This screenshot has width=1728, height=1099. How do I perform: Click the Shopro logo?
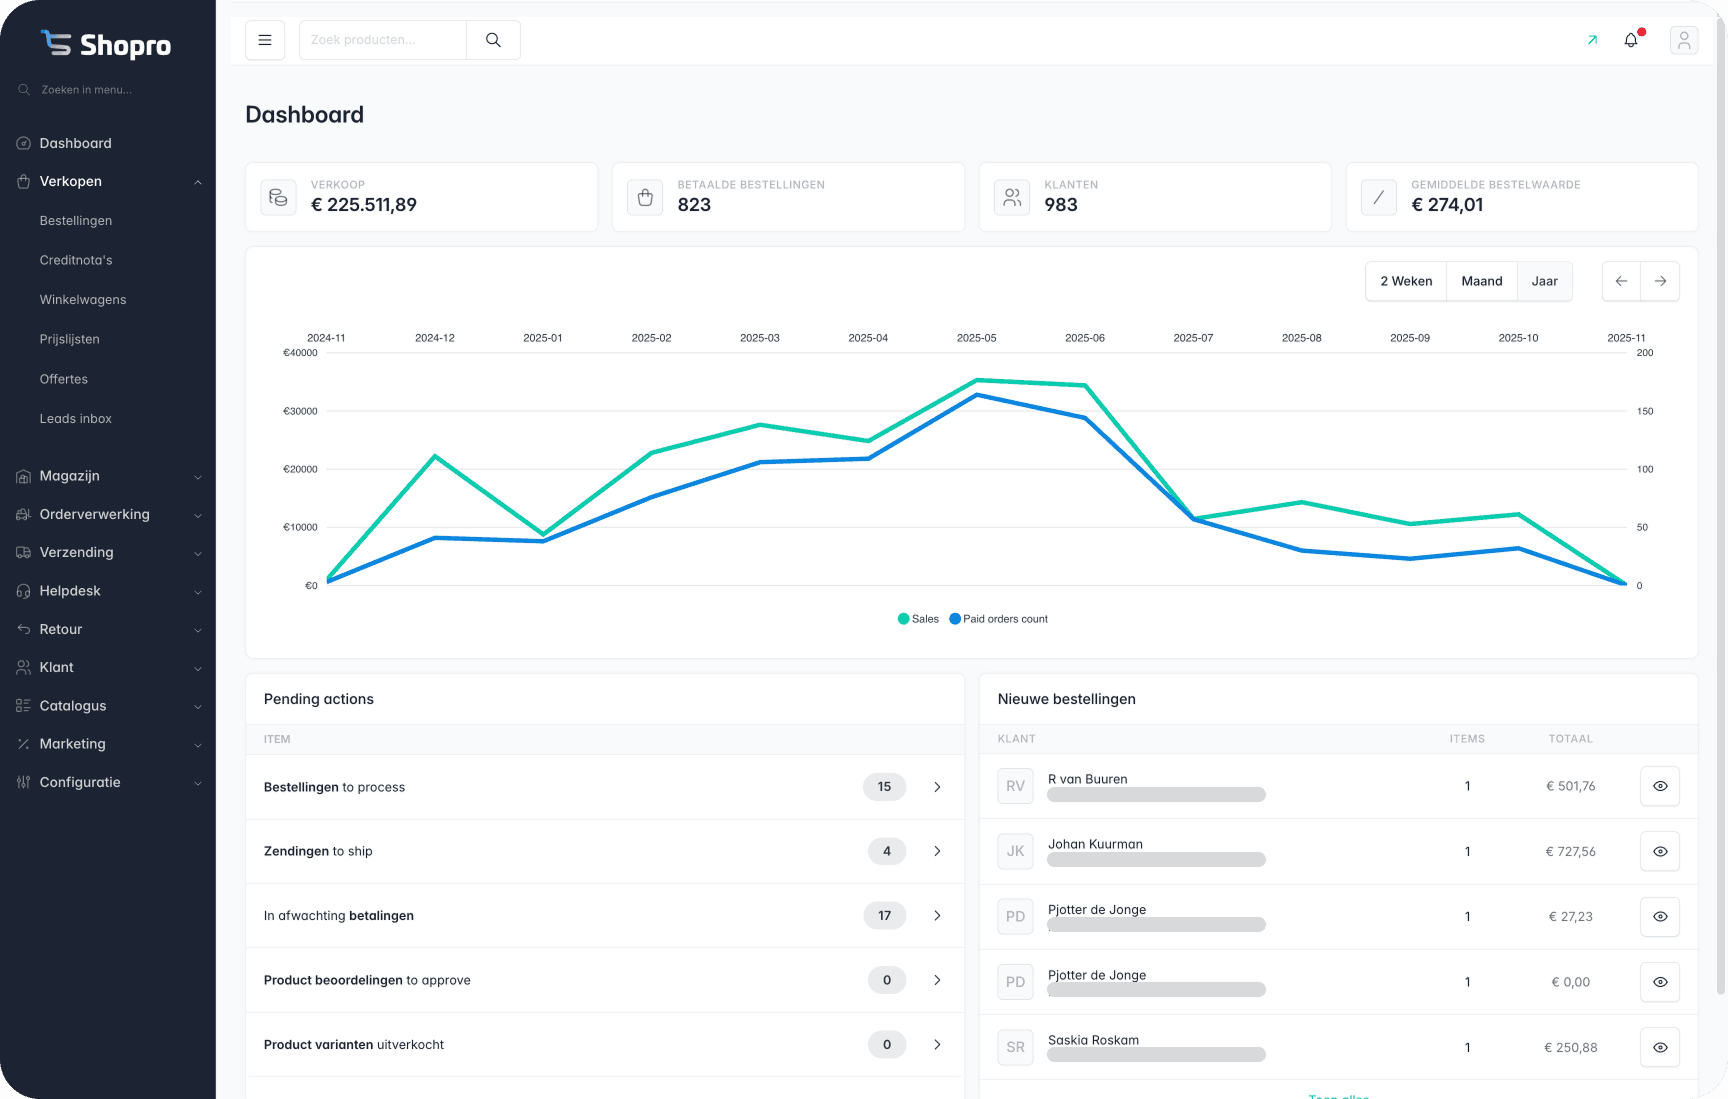[x=106, y=44]
